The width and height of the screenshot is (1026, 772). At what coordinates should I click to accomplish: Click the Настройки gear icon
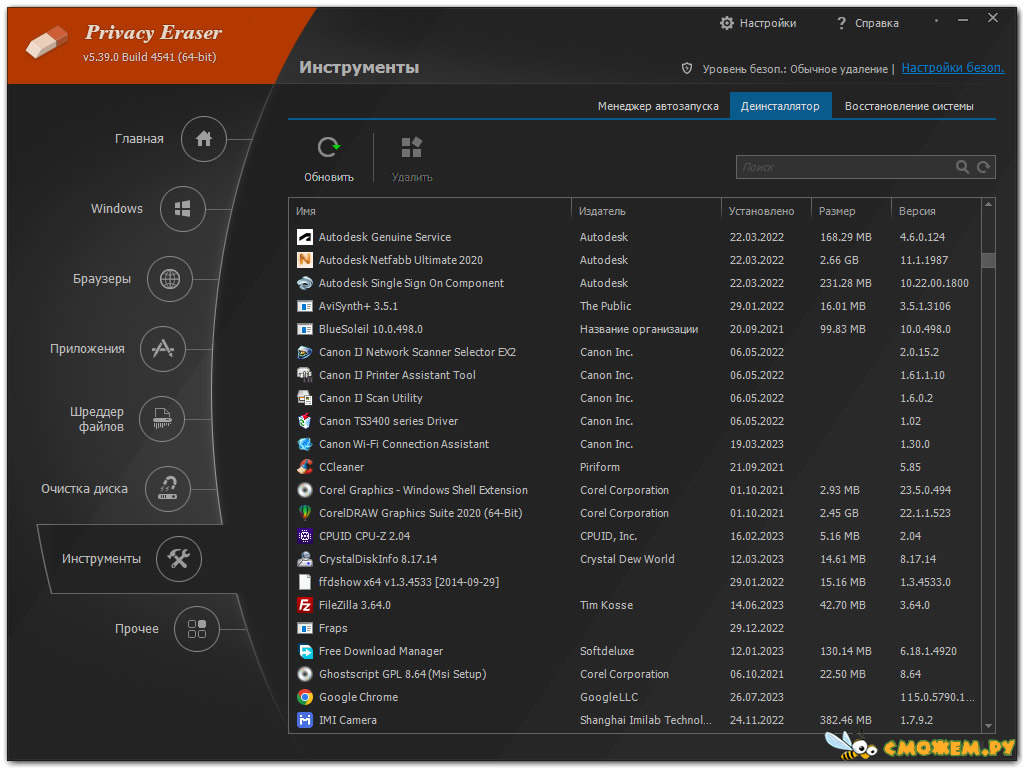[x=726, y=23]
